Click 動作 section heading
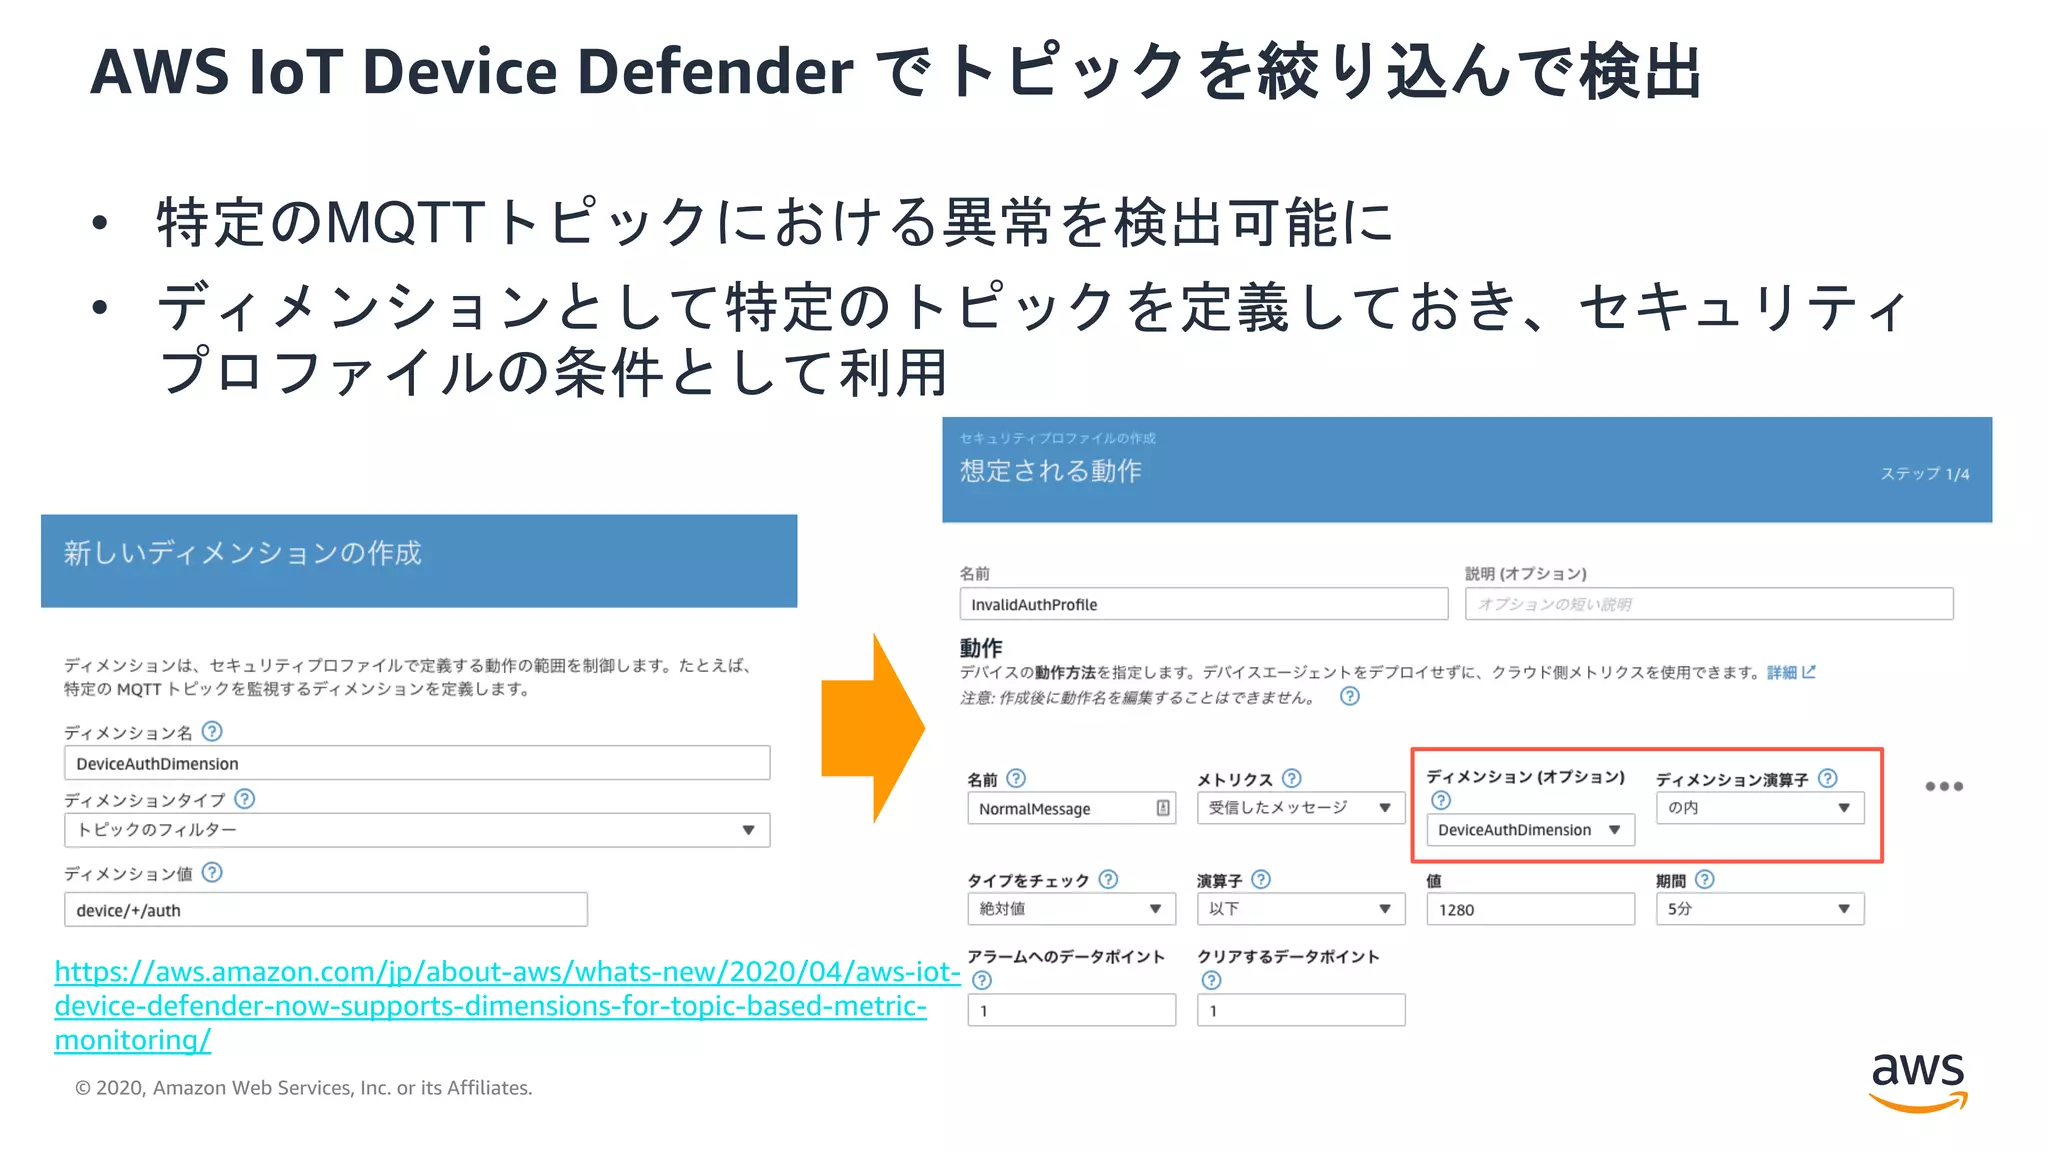 [x=981, y=647]
